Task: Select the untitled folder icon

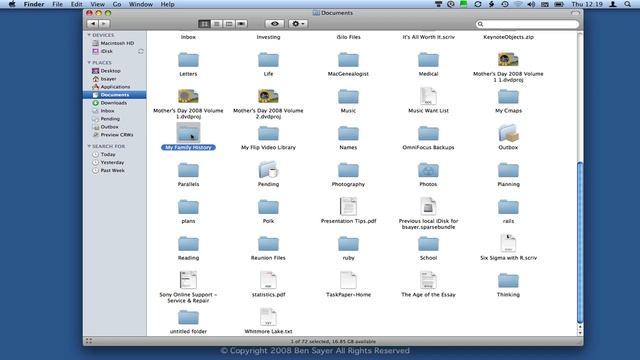Action: coord(188,317)
